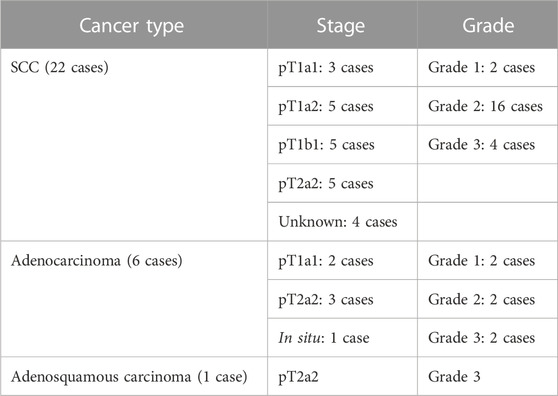558x396 pixels.
Task: Click the pT1b1: 5 cases cell
Action: tap(342, 144)
